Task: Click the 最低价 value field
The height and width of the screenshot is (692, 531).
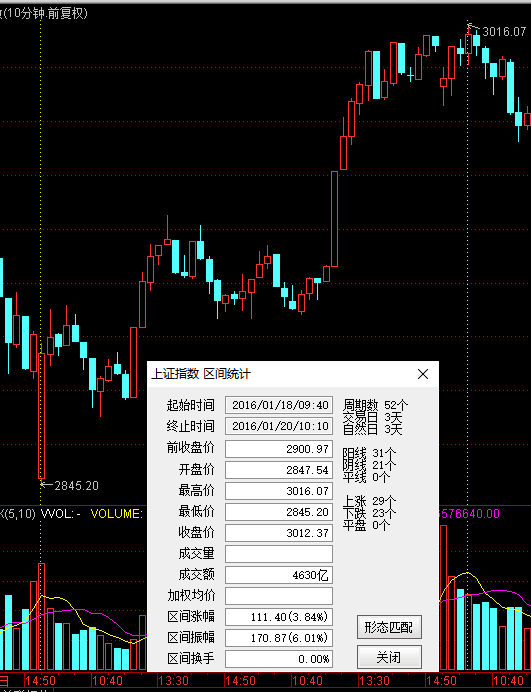Action: point(279,512)
